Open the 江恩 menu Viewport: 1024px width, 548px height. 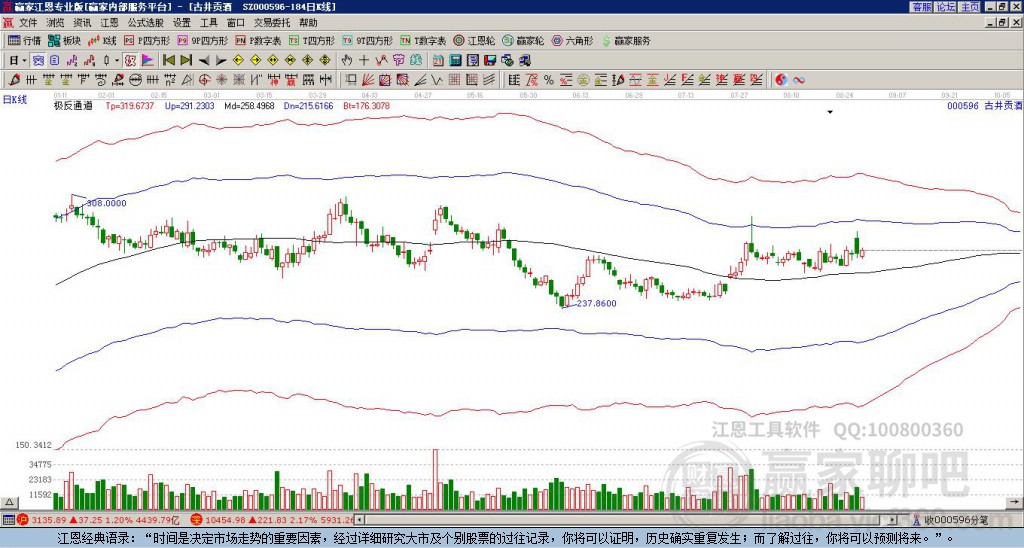[x=109, y=23]
